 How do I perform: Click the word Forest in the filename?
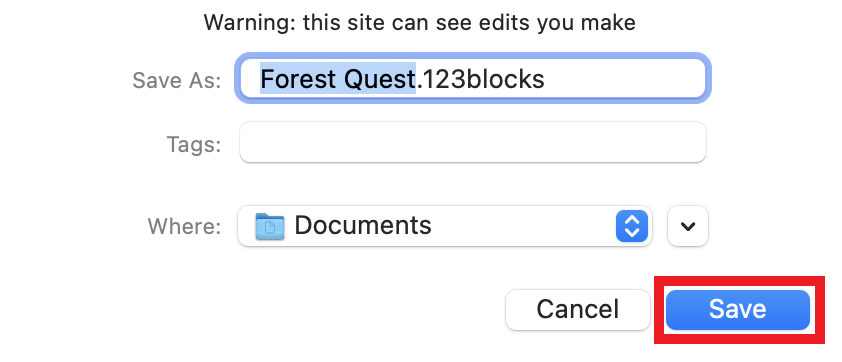pos(298,79)
